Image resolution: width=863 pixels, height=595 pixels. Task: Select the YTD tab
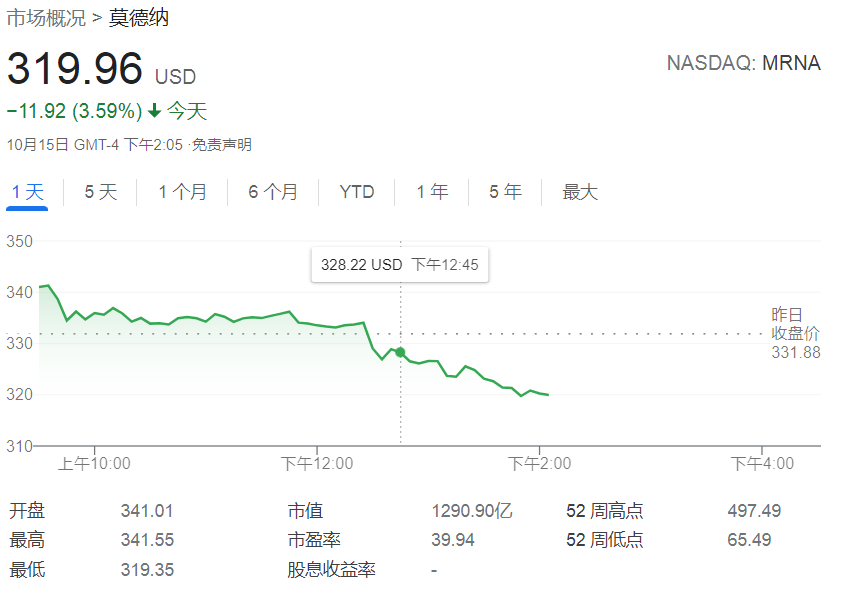[x=357, y=192]
